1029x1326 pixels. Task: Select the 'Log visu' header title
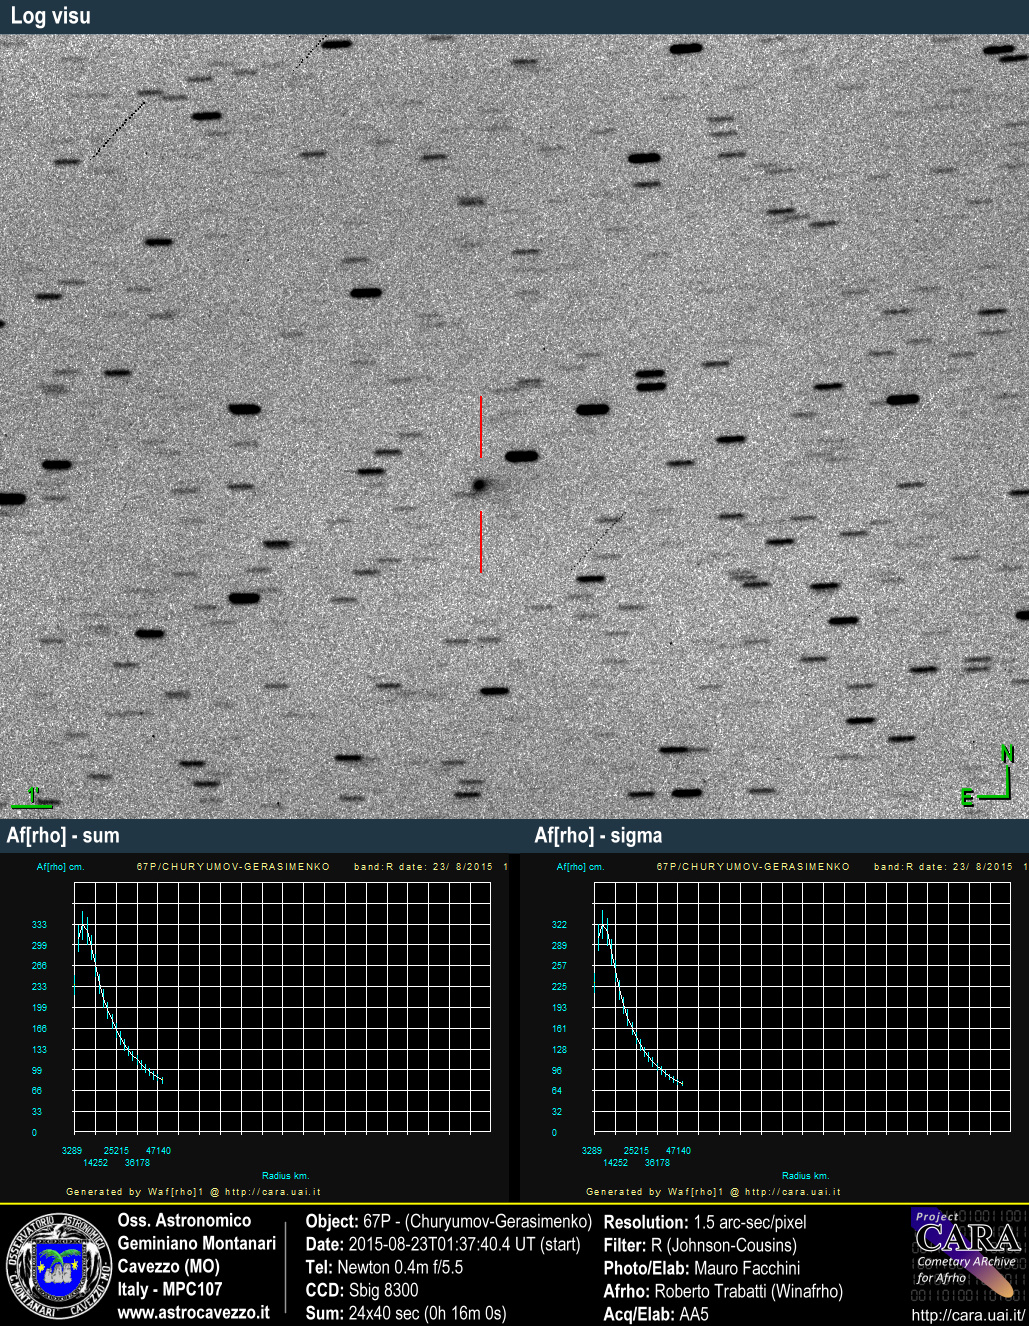[50, 16]
